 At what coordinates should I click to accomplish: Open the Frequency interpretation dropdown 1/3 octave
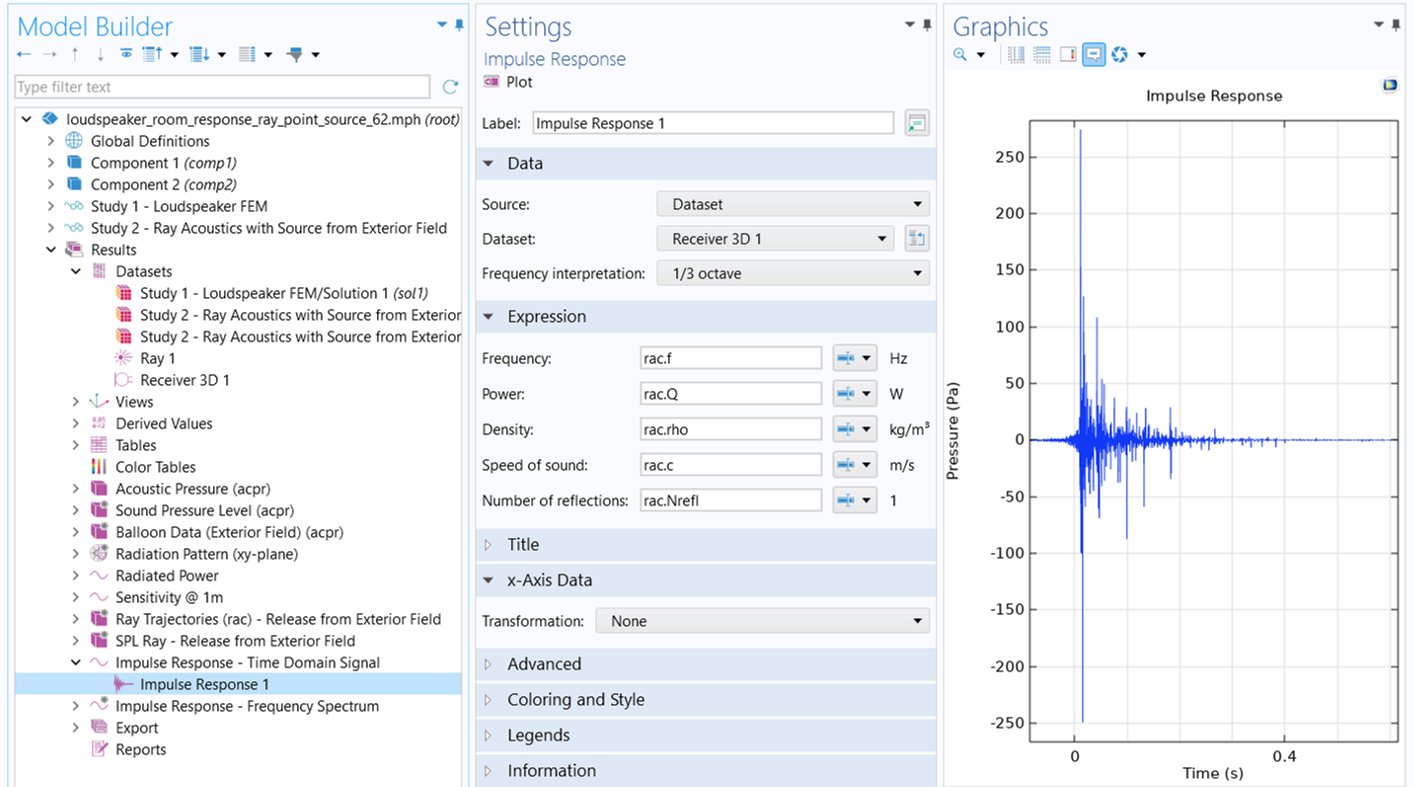click(793, 273)
